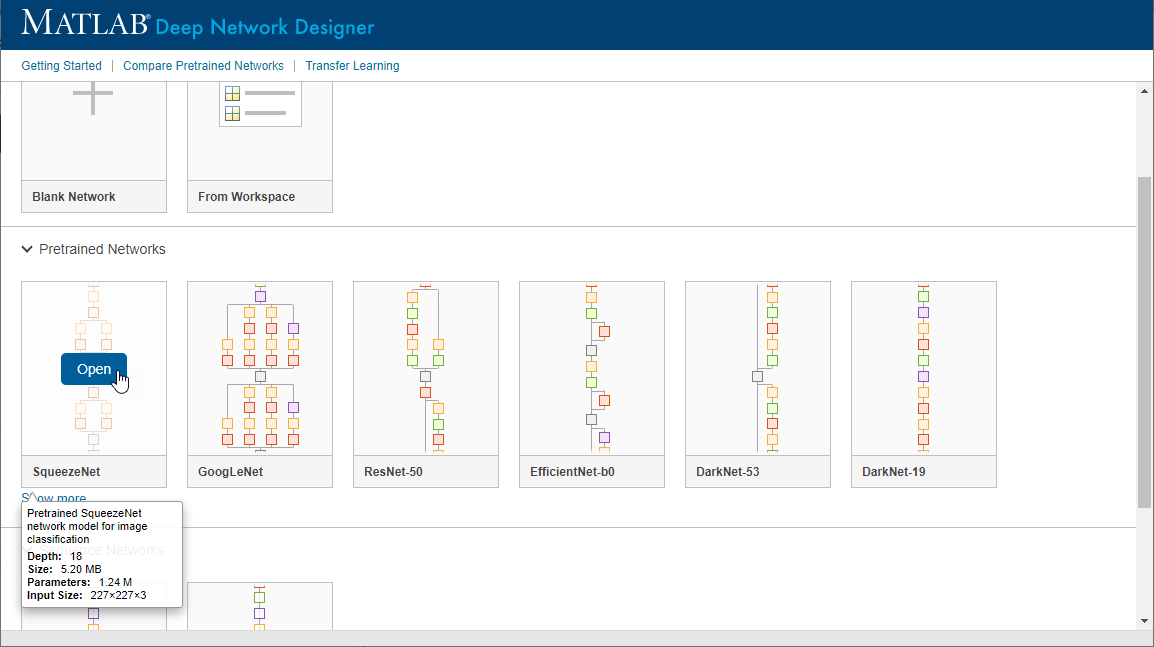
Task: Open the SqueezeNet pretrained network
Action: 94,369
